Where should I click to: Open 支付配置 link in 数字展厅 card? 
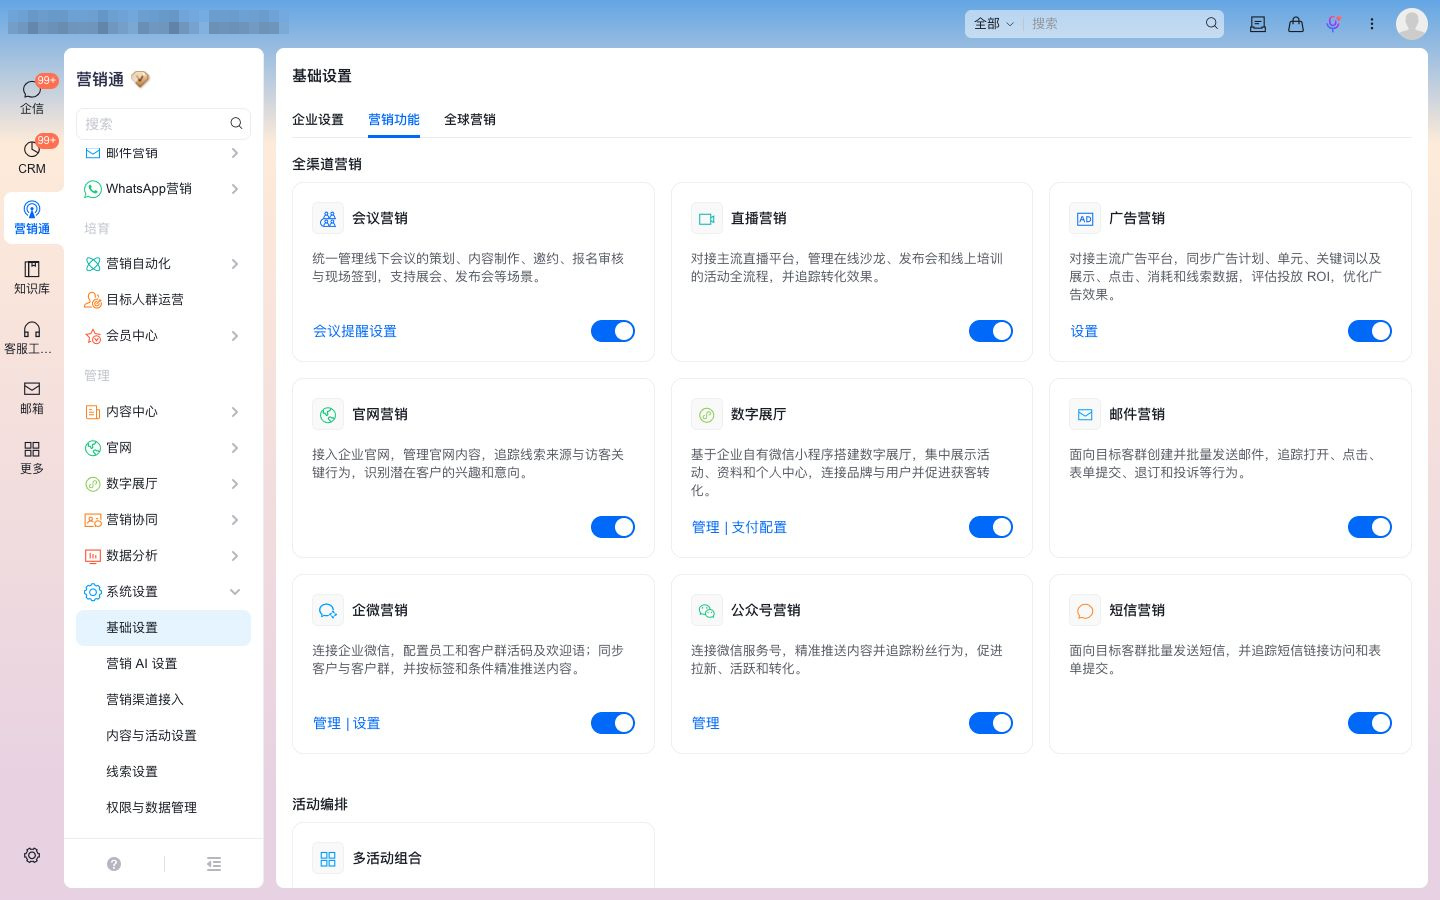tap(759, 527)
